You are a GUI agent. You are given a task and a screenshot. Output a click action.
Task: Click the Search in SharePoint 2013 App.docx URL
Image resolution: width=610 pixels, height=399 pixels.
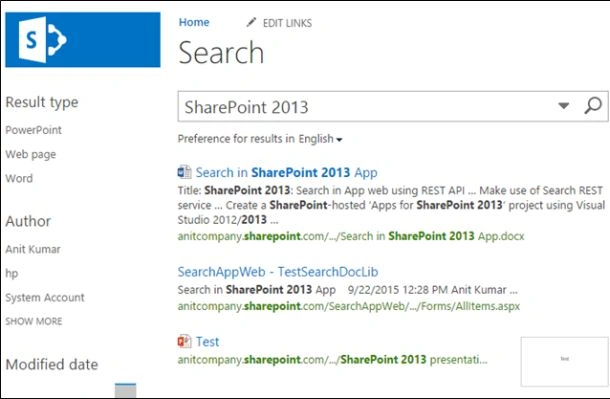tap(351, 236)
